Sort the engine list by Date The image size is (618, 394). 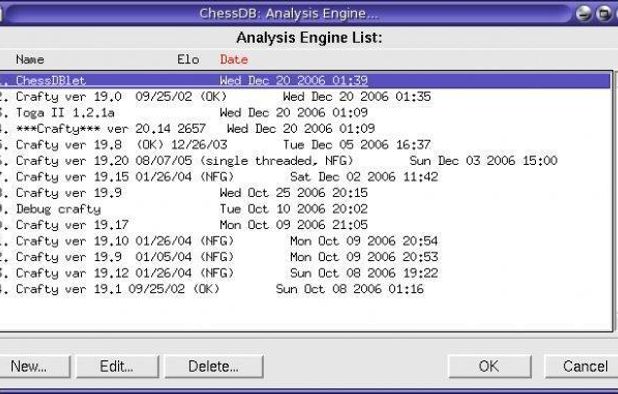pos(234,59)
